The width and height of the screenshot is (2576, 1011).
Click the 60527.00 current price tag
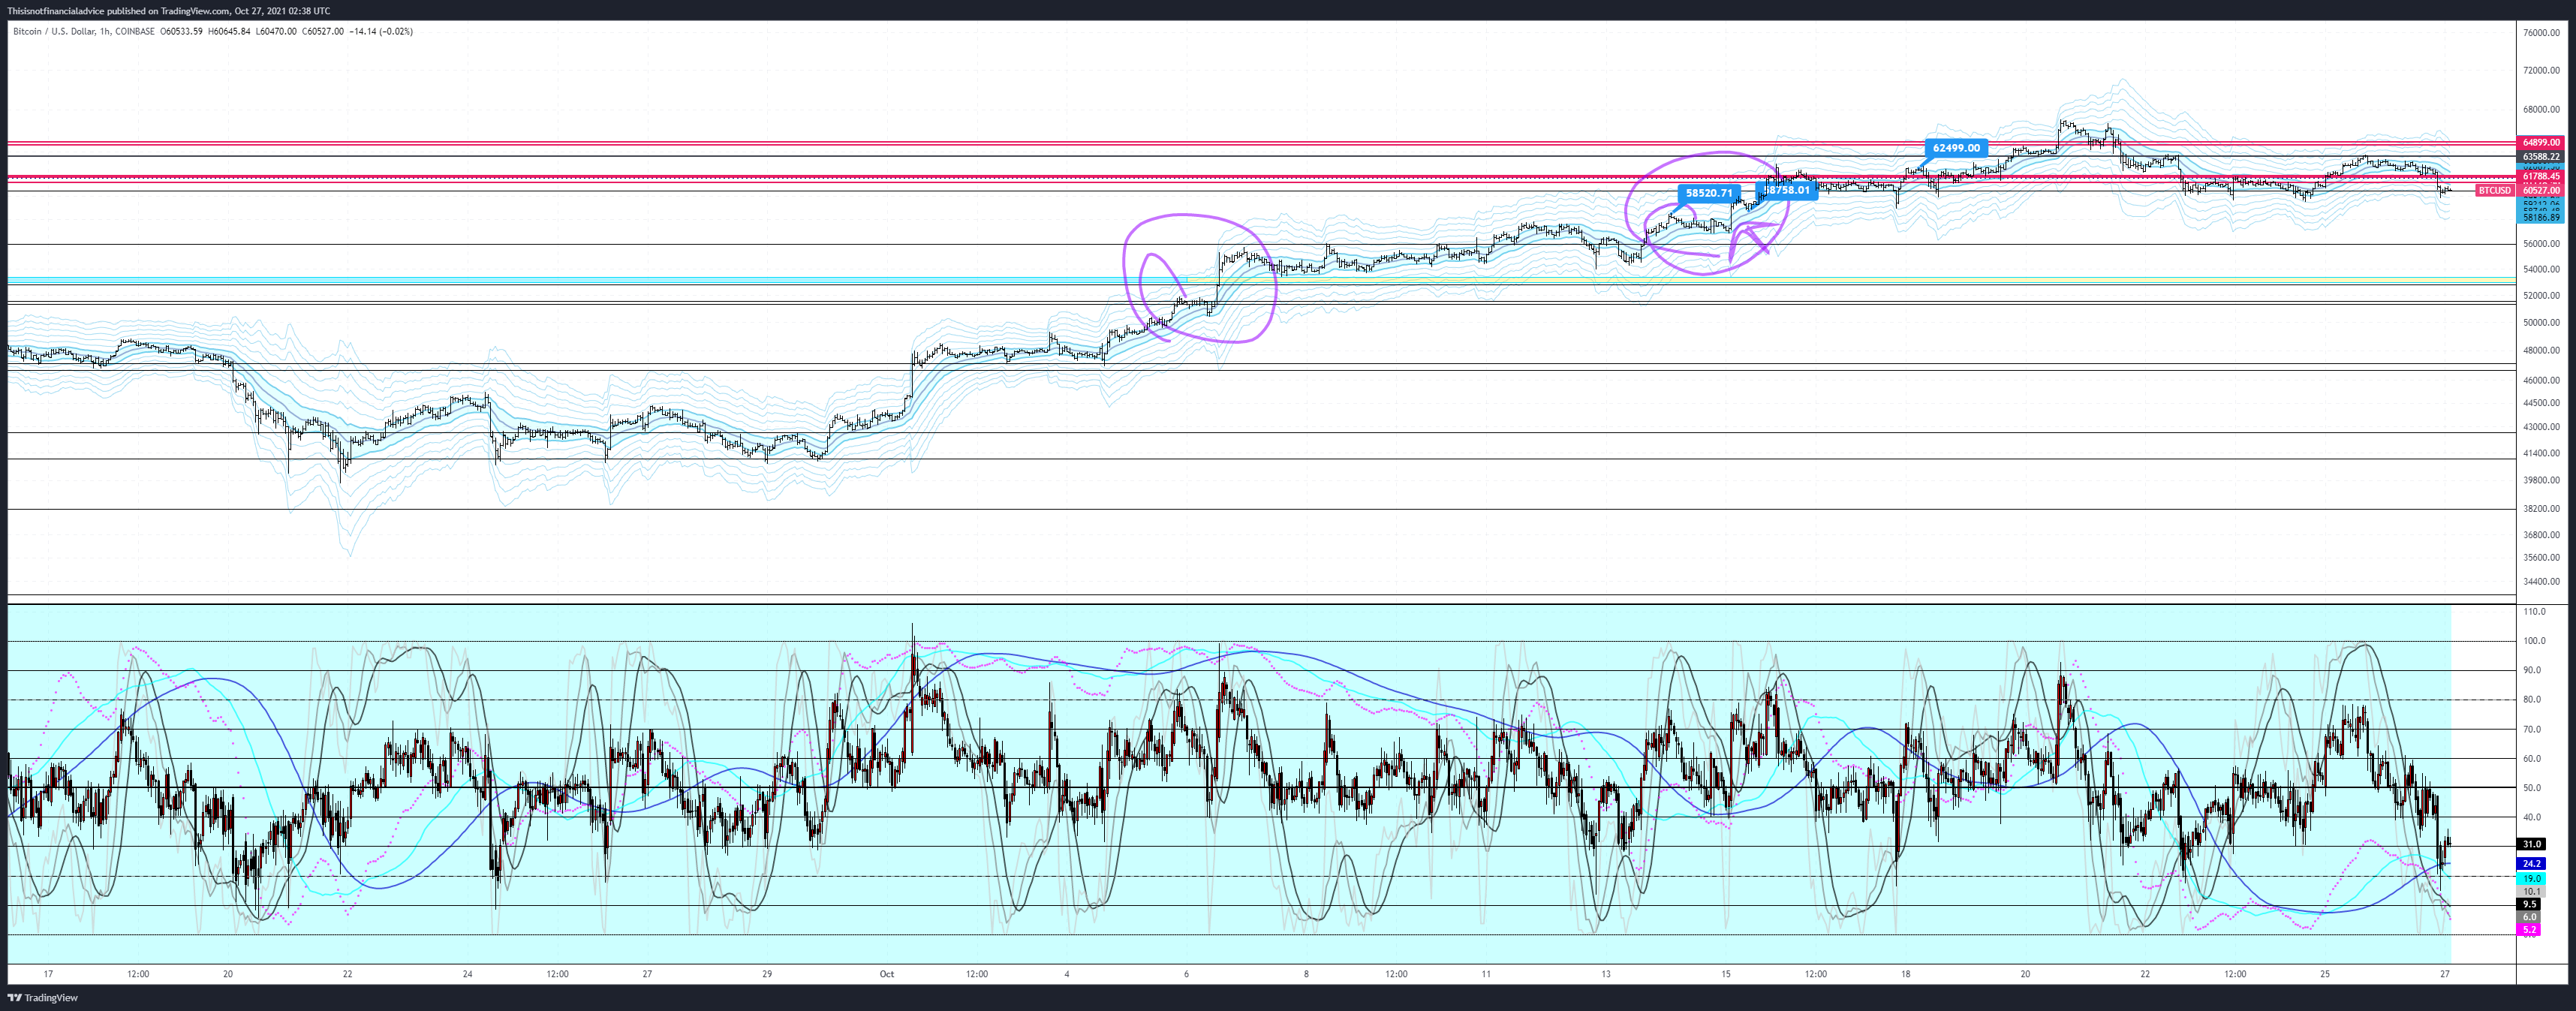coord(2541,190)
